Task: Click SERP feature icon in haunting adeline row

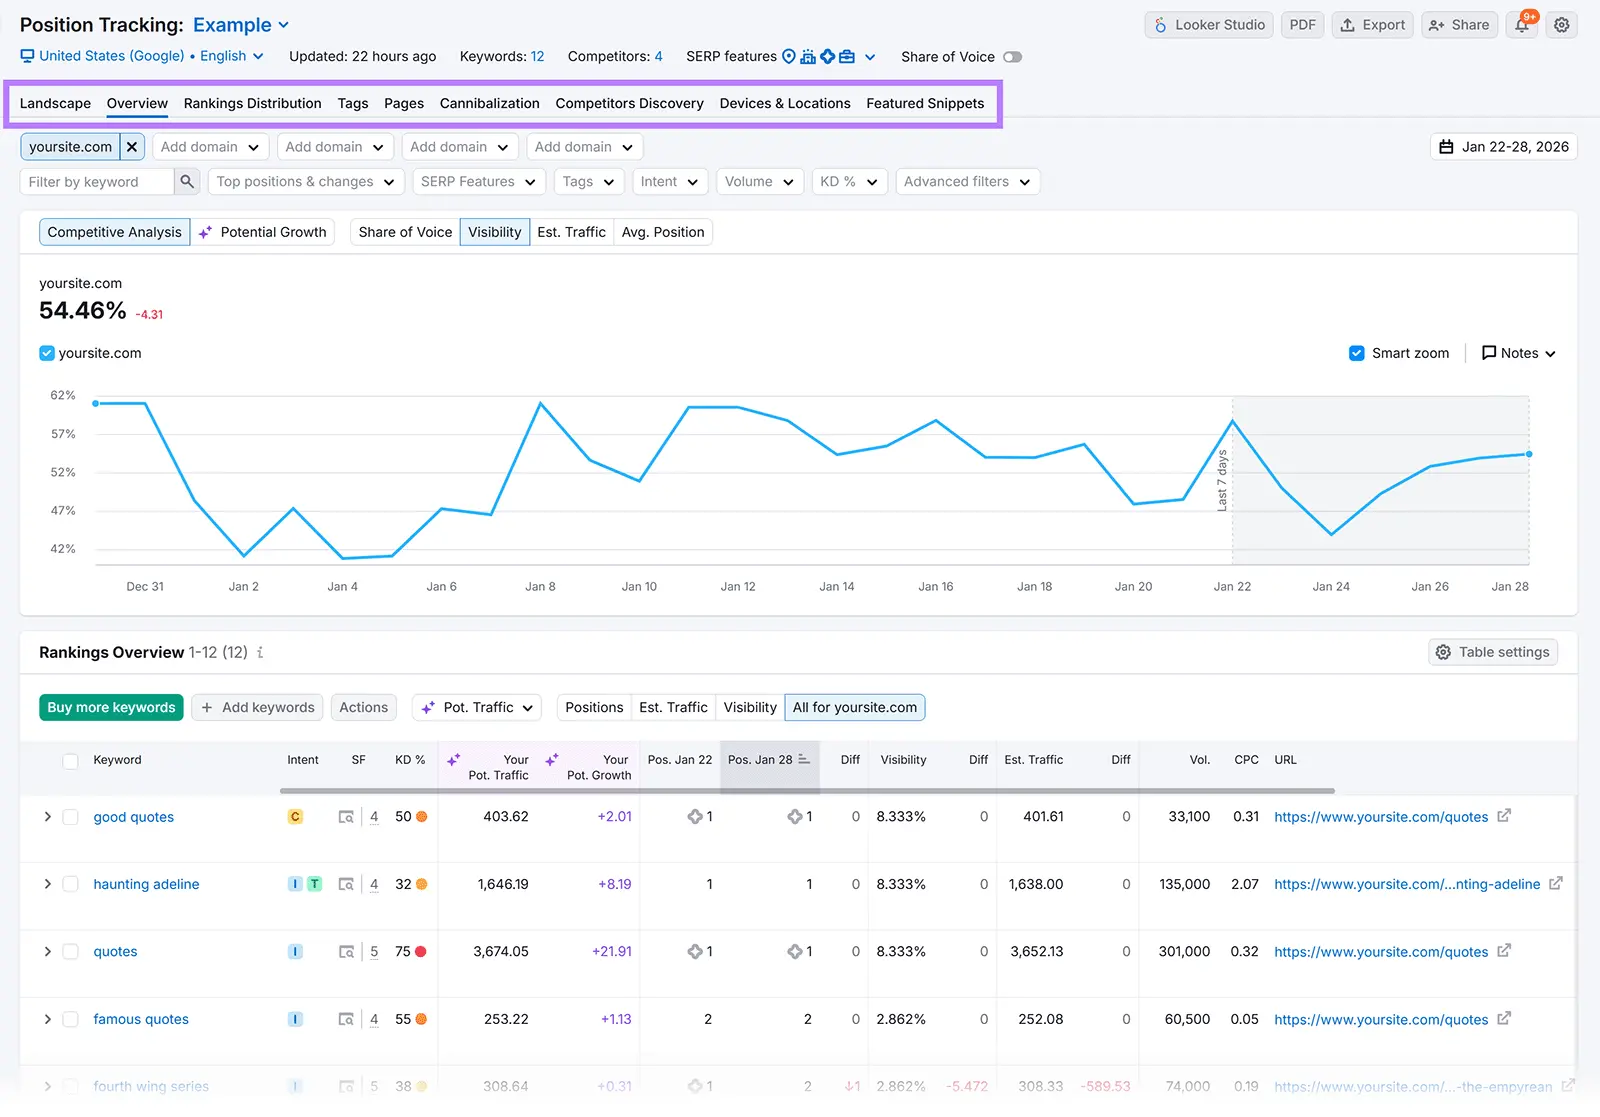Action: coord(346,884)
